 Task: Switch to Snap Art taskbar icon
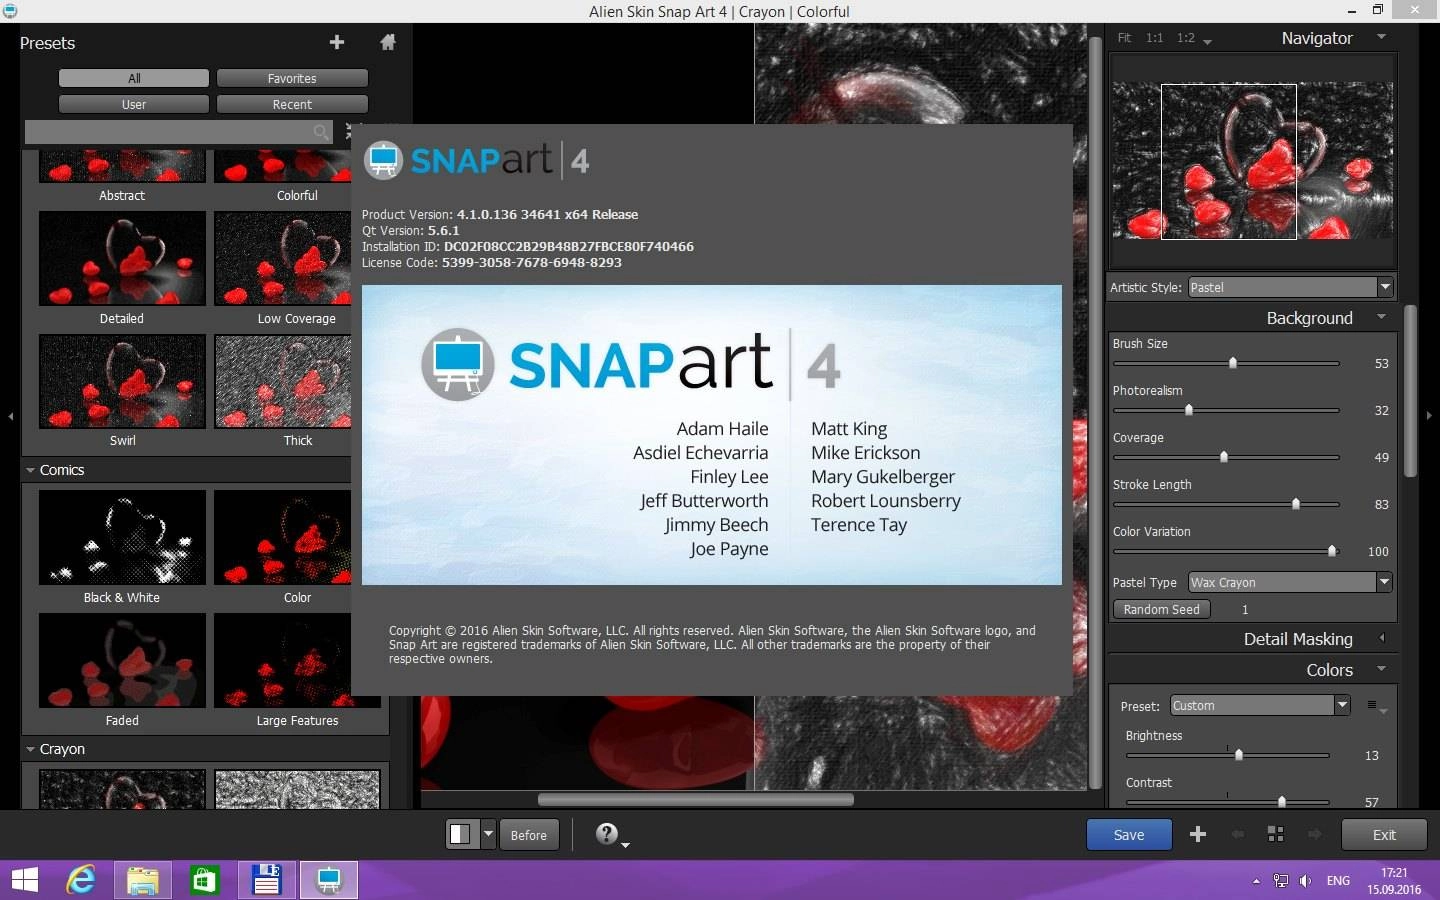click(329, 880)
